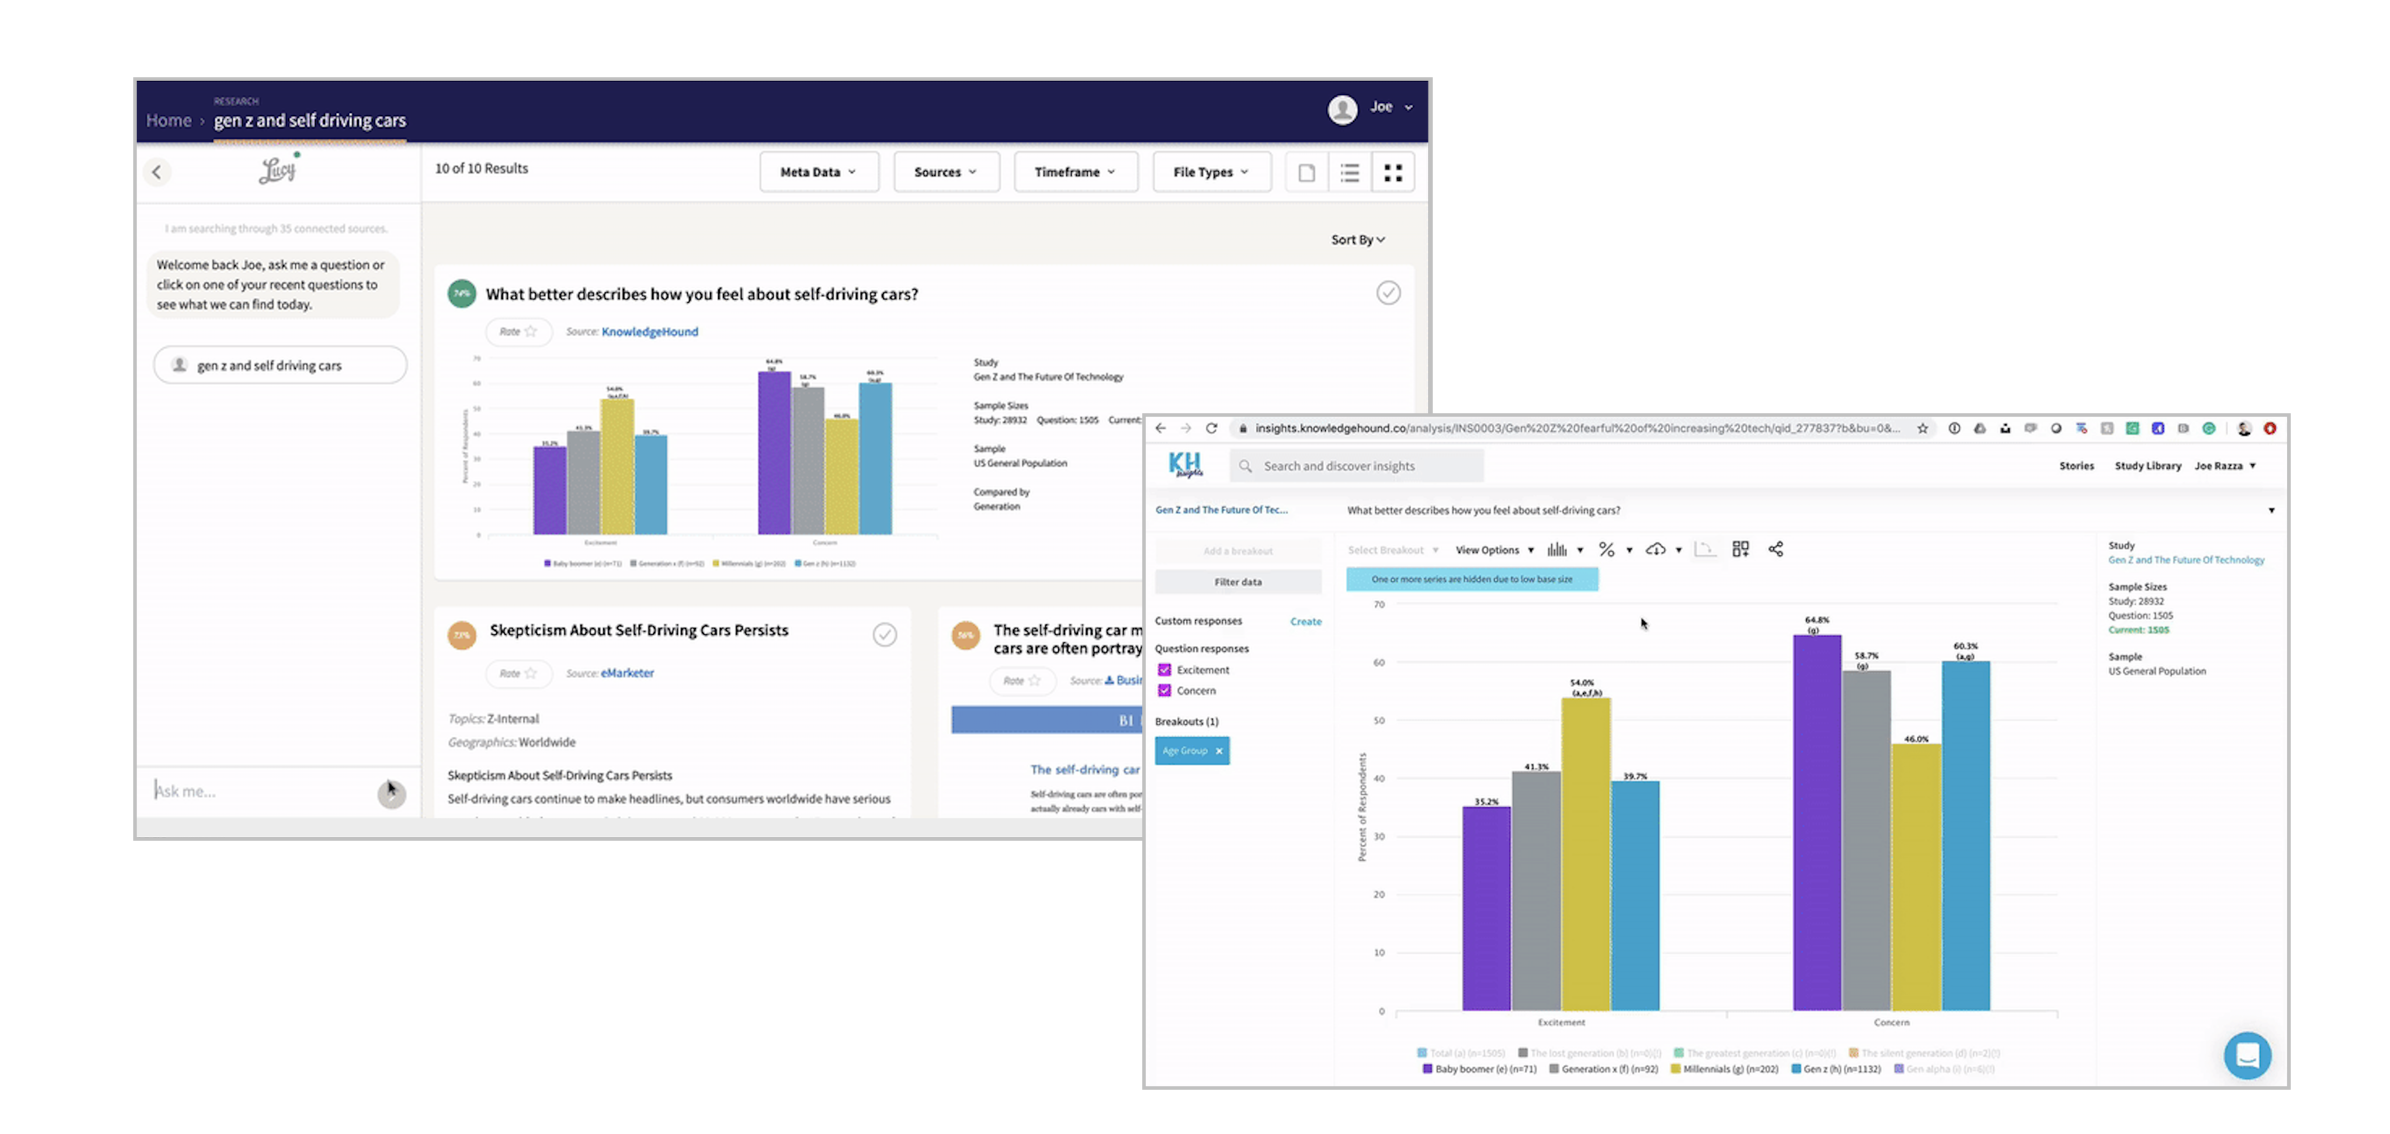Click the cloud download icon

pos(1656,550)
